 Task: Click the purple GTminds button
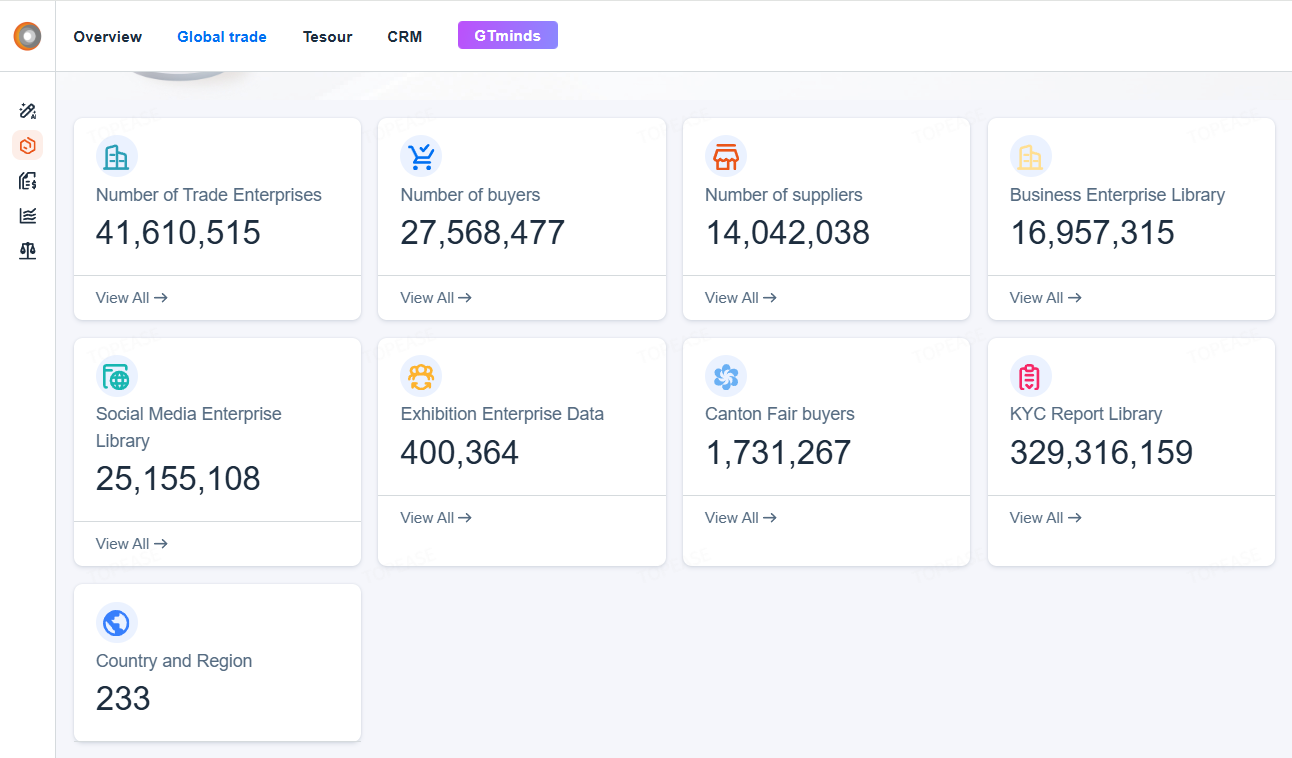[508, 36]
